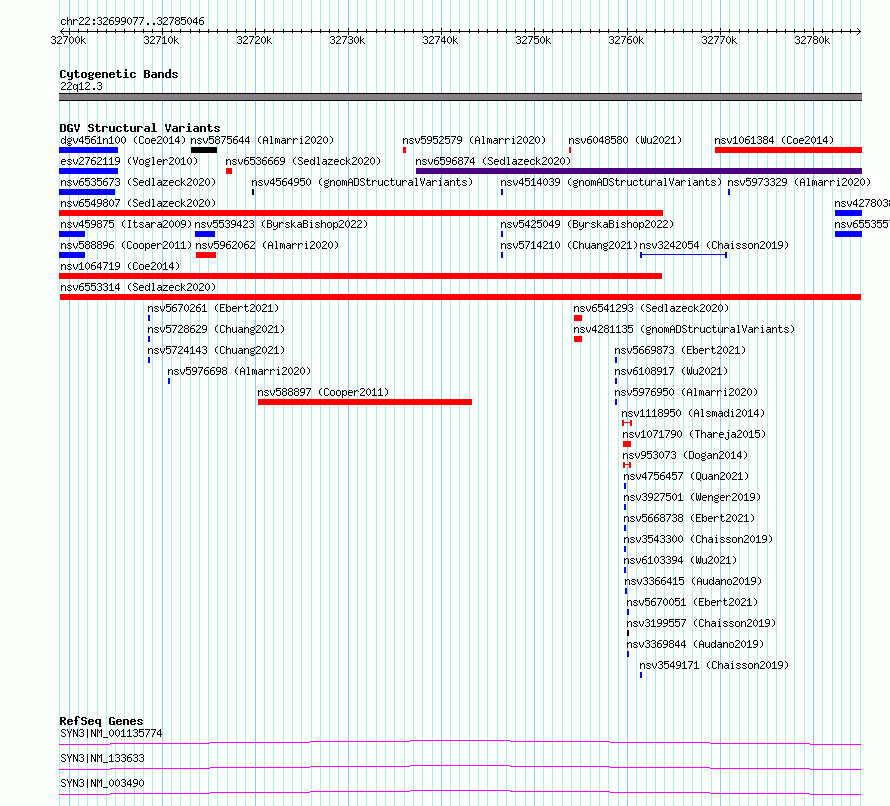Viewport: 890px width, 806px height.
Task: Open nsv1064719 (Coe2014) label
Action: [x=120, y=266]
